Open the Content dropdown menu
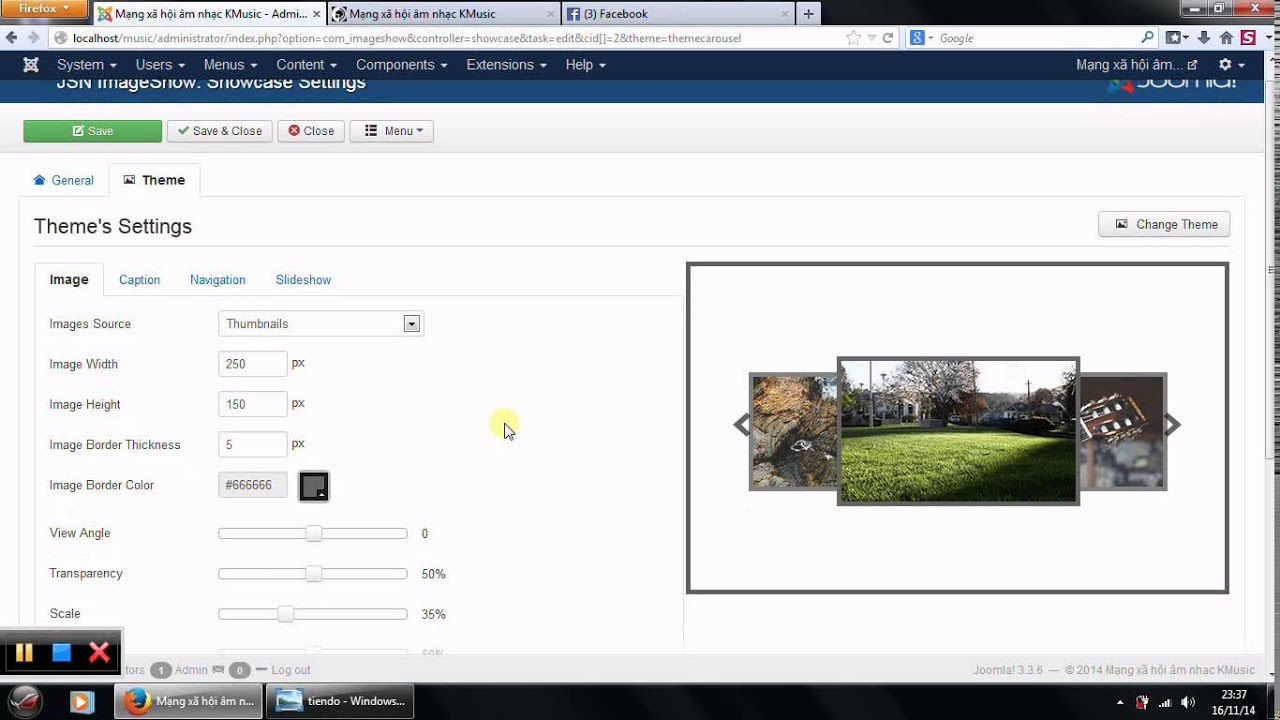This screenshot has width=1280, height=720. (307, 64)
